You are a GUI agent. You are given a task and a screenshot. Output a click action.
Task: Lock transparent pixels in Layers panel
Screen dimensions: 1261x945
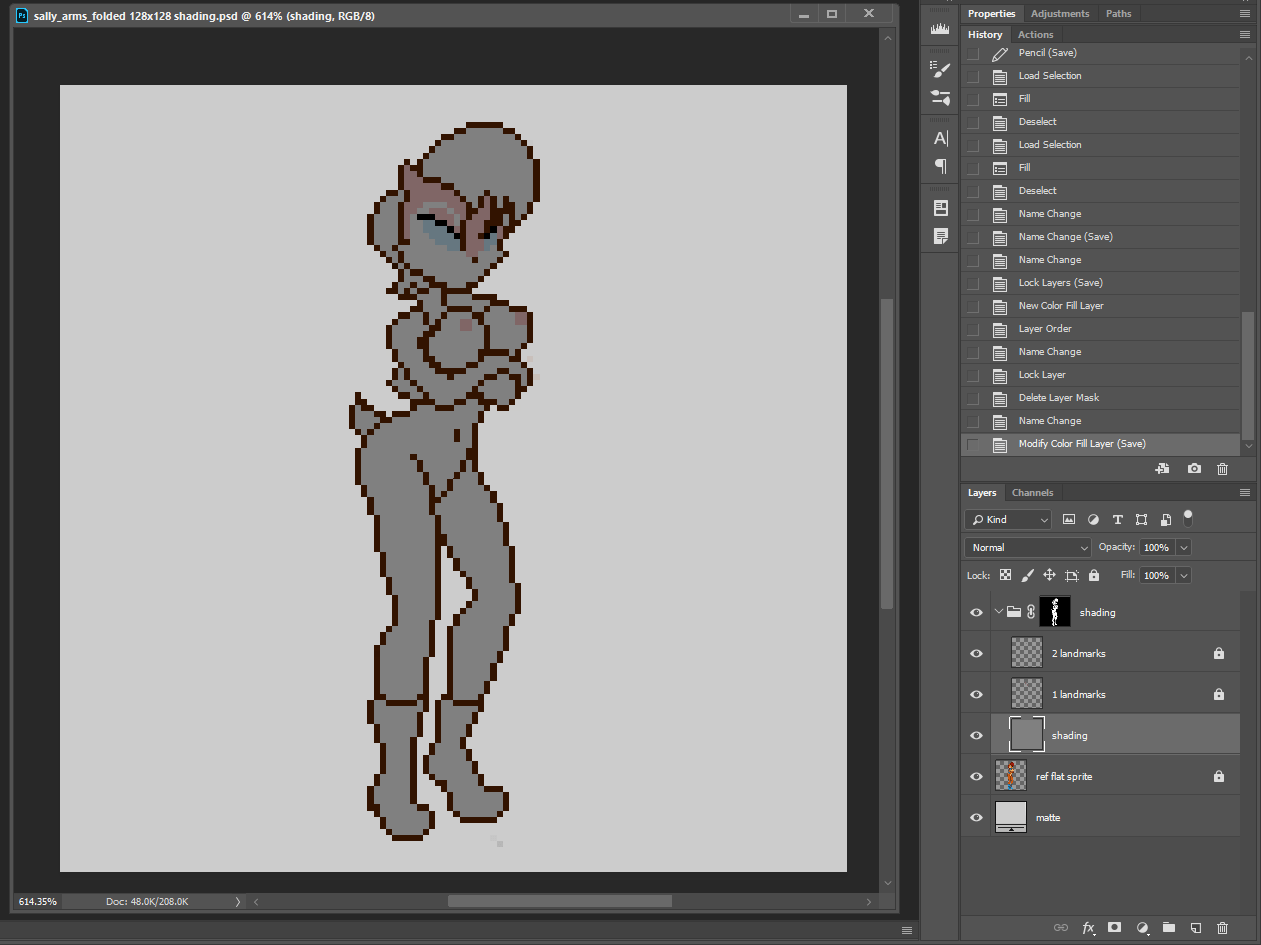[1005, 575]
